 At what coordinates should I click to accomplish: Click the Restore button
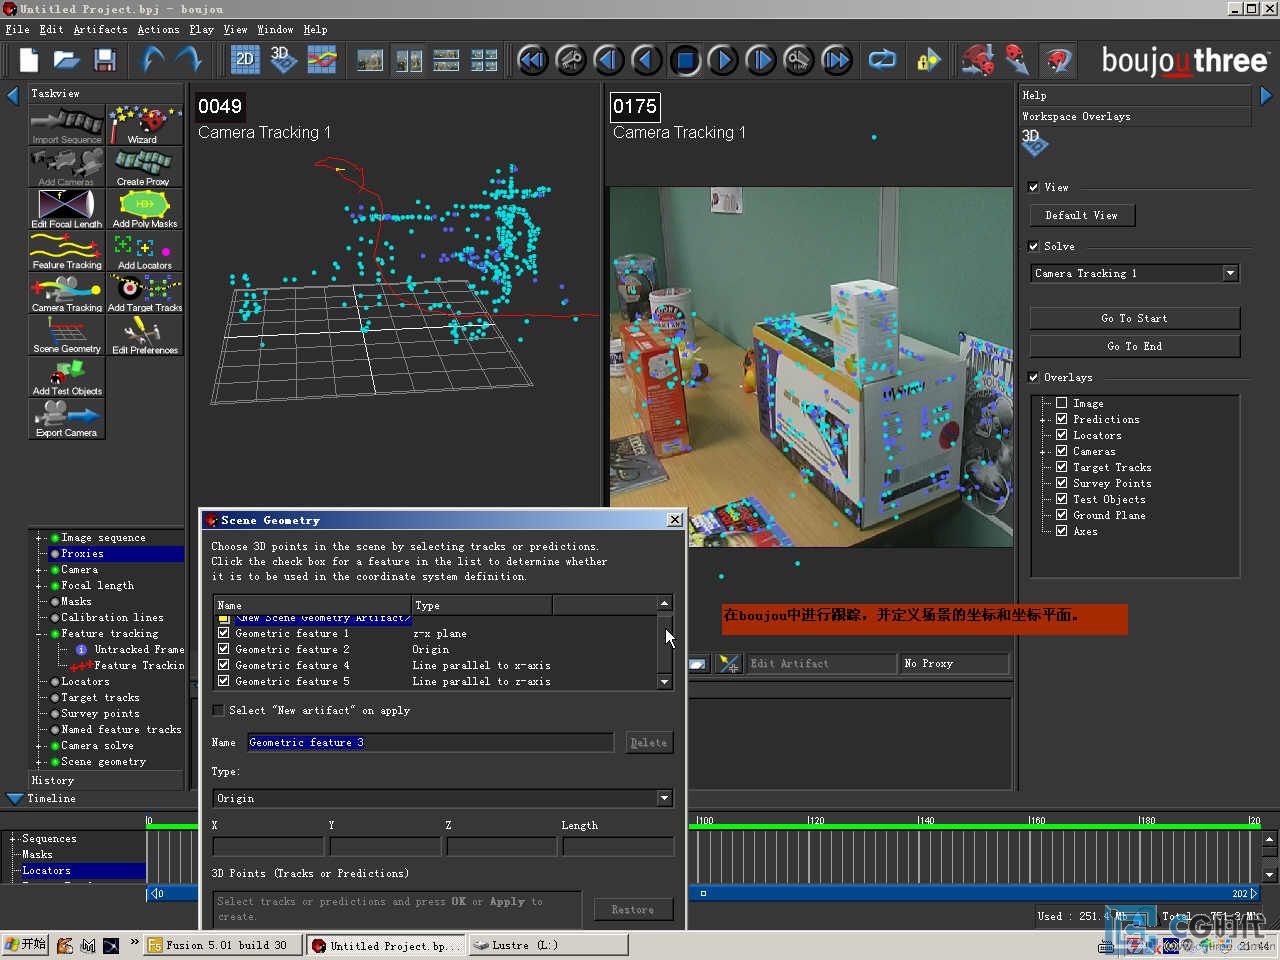(x=632, y=909)
